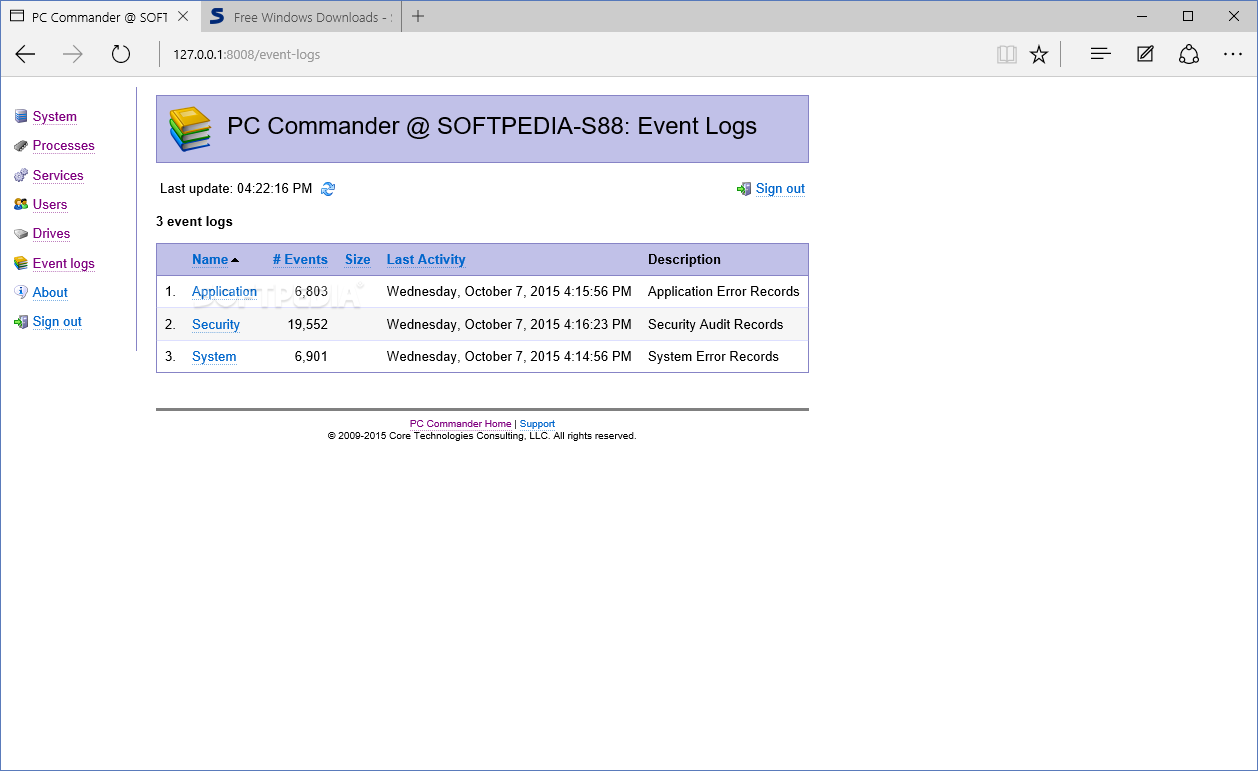
Task: Click the copyright notice in footer
Action: pyautogui.click(x=482, y=436)
